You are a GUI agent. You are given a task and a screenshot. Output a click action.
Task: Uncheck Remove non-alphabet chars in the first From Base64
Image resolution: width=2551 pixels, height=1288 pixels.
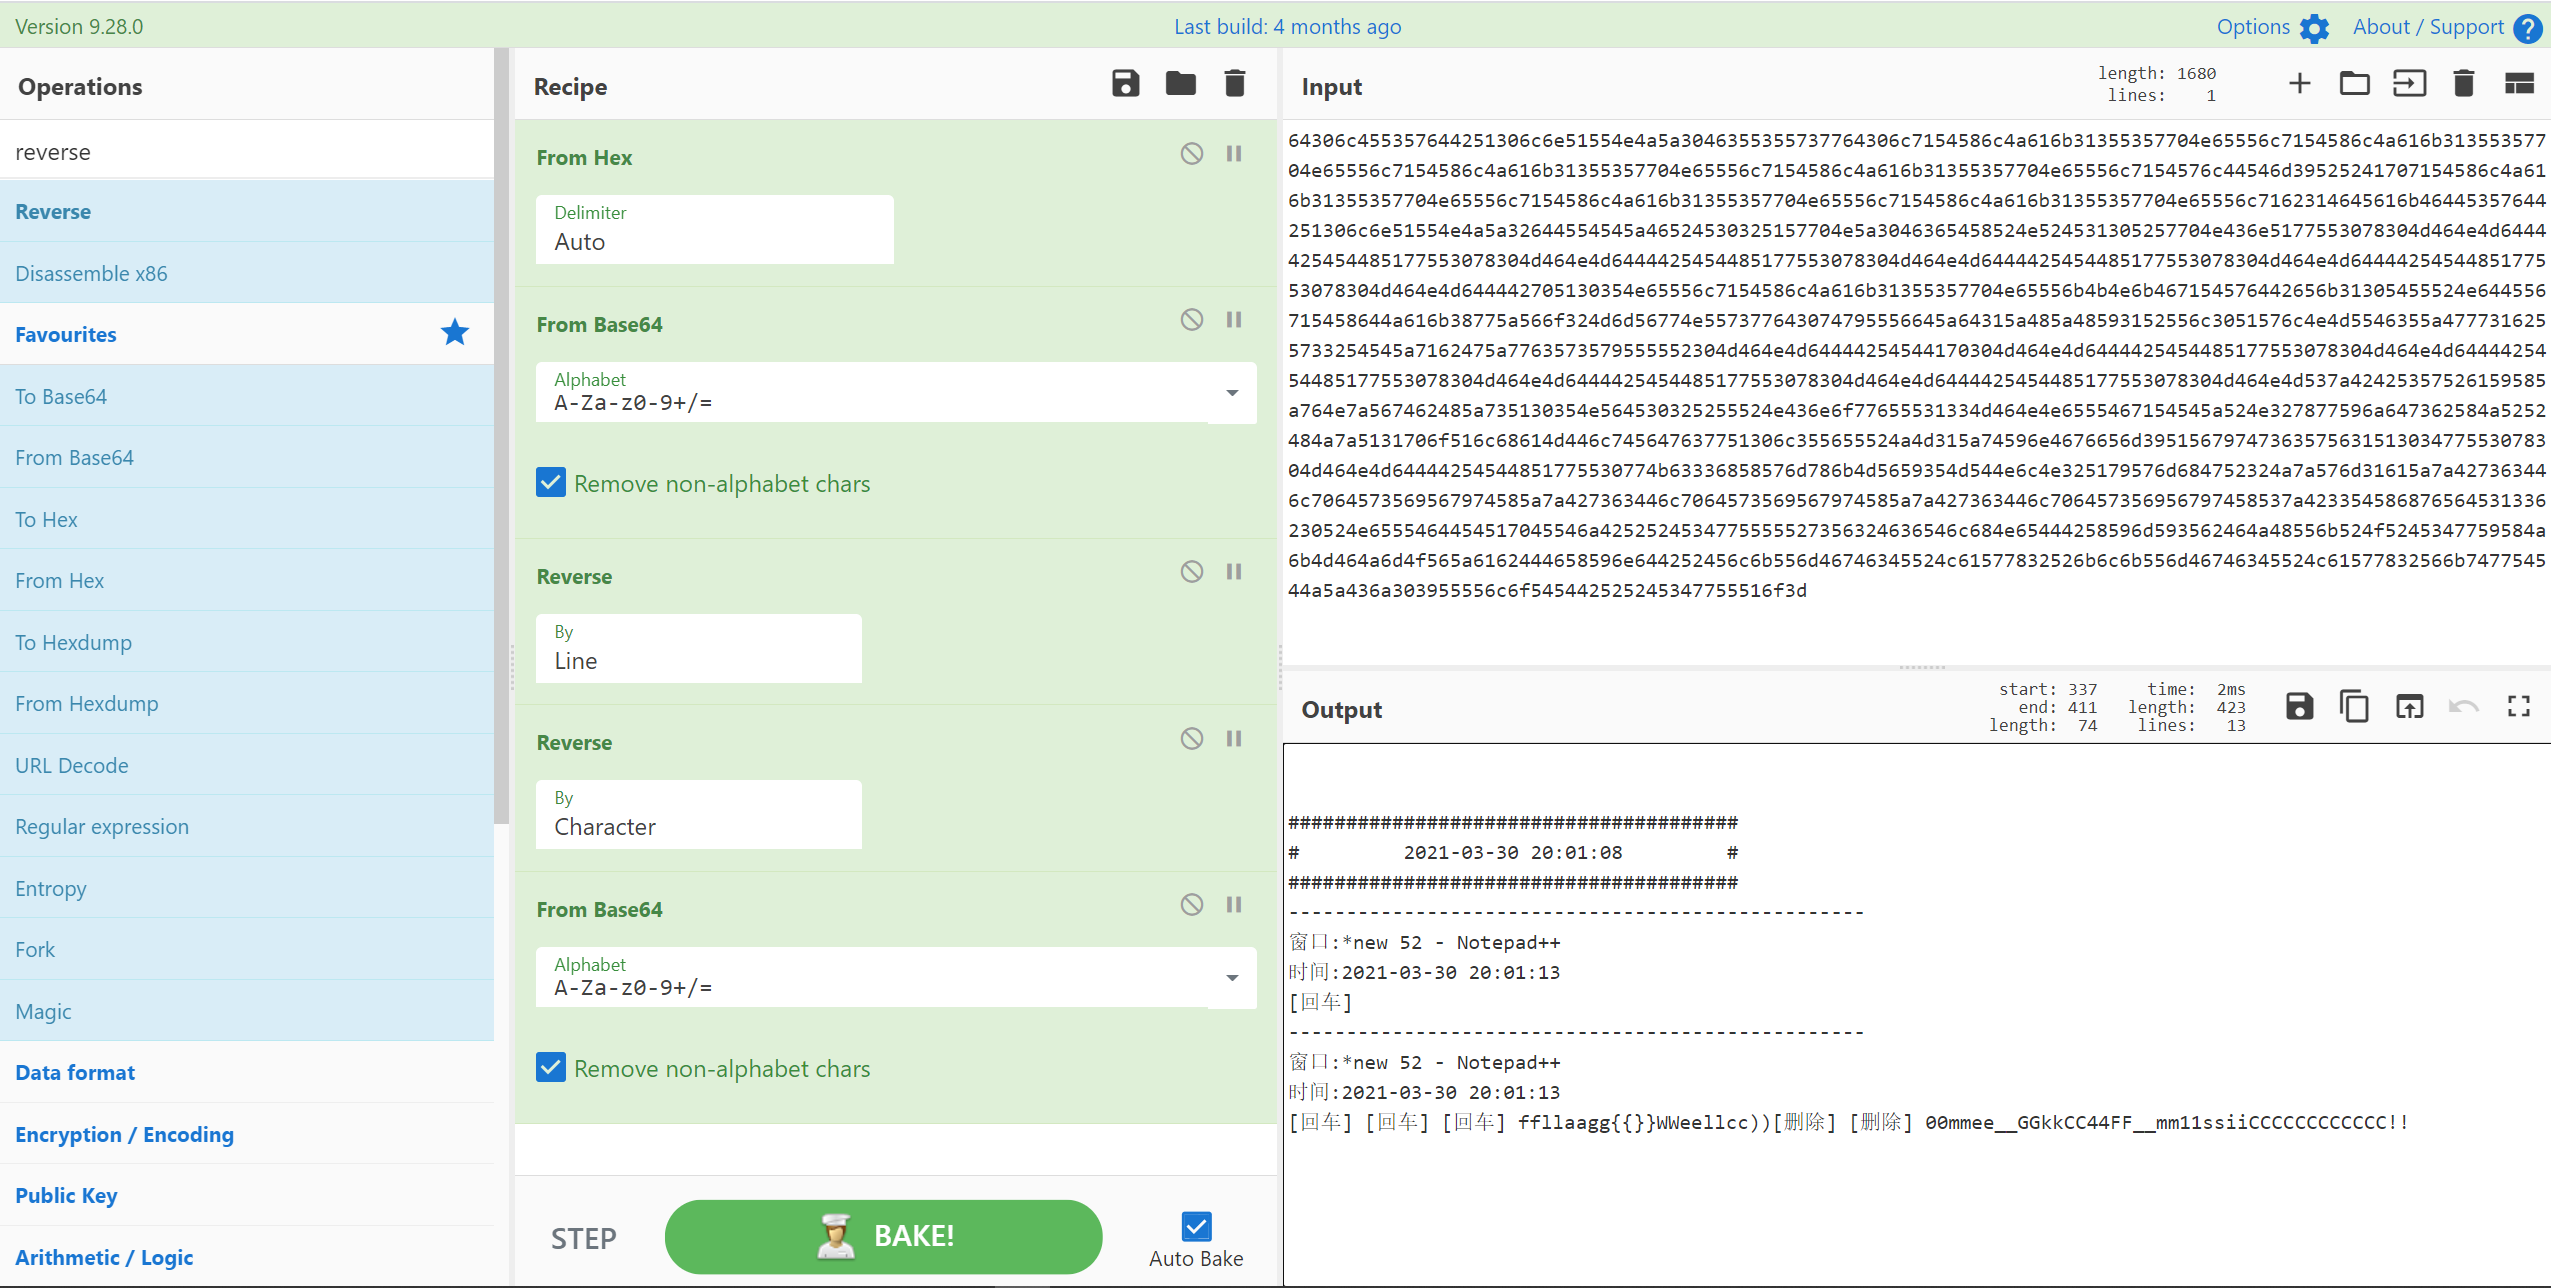551,483
